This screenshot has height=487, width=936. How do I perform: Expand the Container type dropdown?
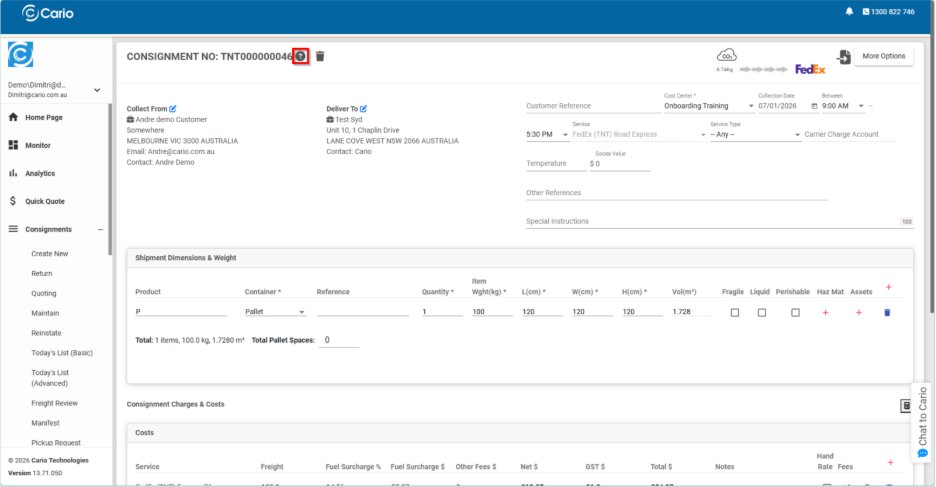coord(274,312)
